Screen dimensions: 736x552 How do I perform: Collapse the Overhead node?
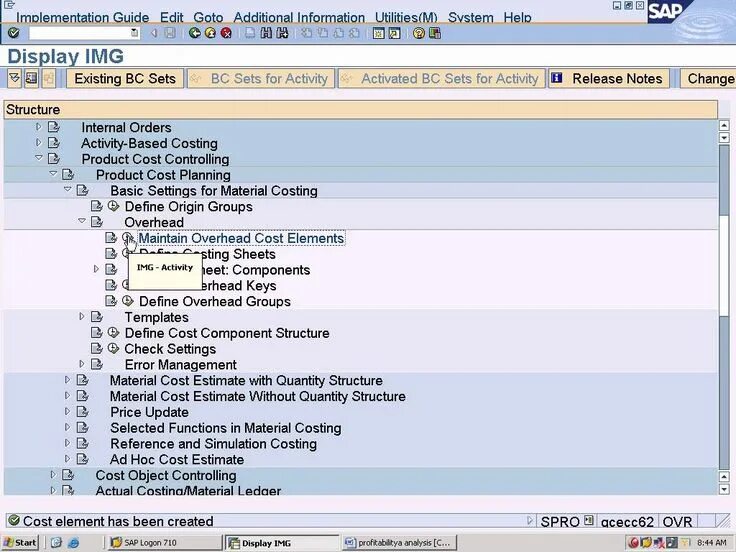[82, 221]
